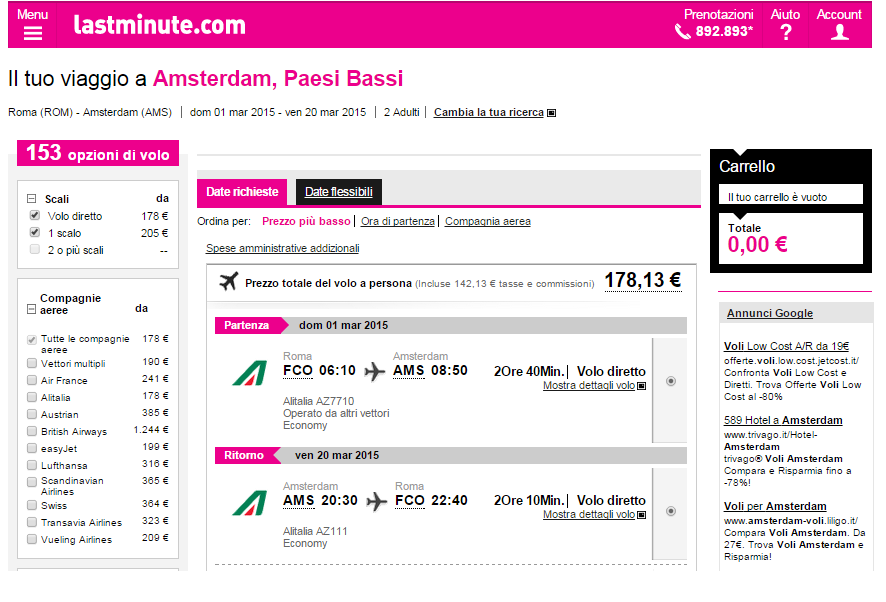The width and height of the screenshot is (886, 602).
Task: Click the 2 Adulti passenger summary
Action: [402, 112]
